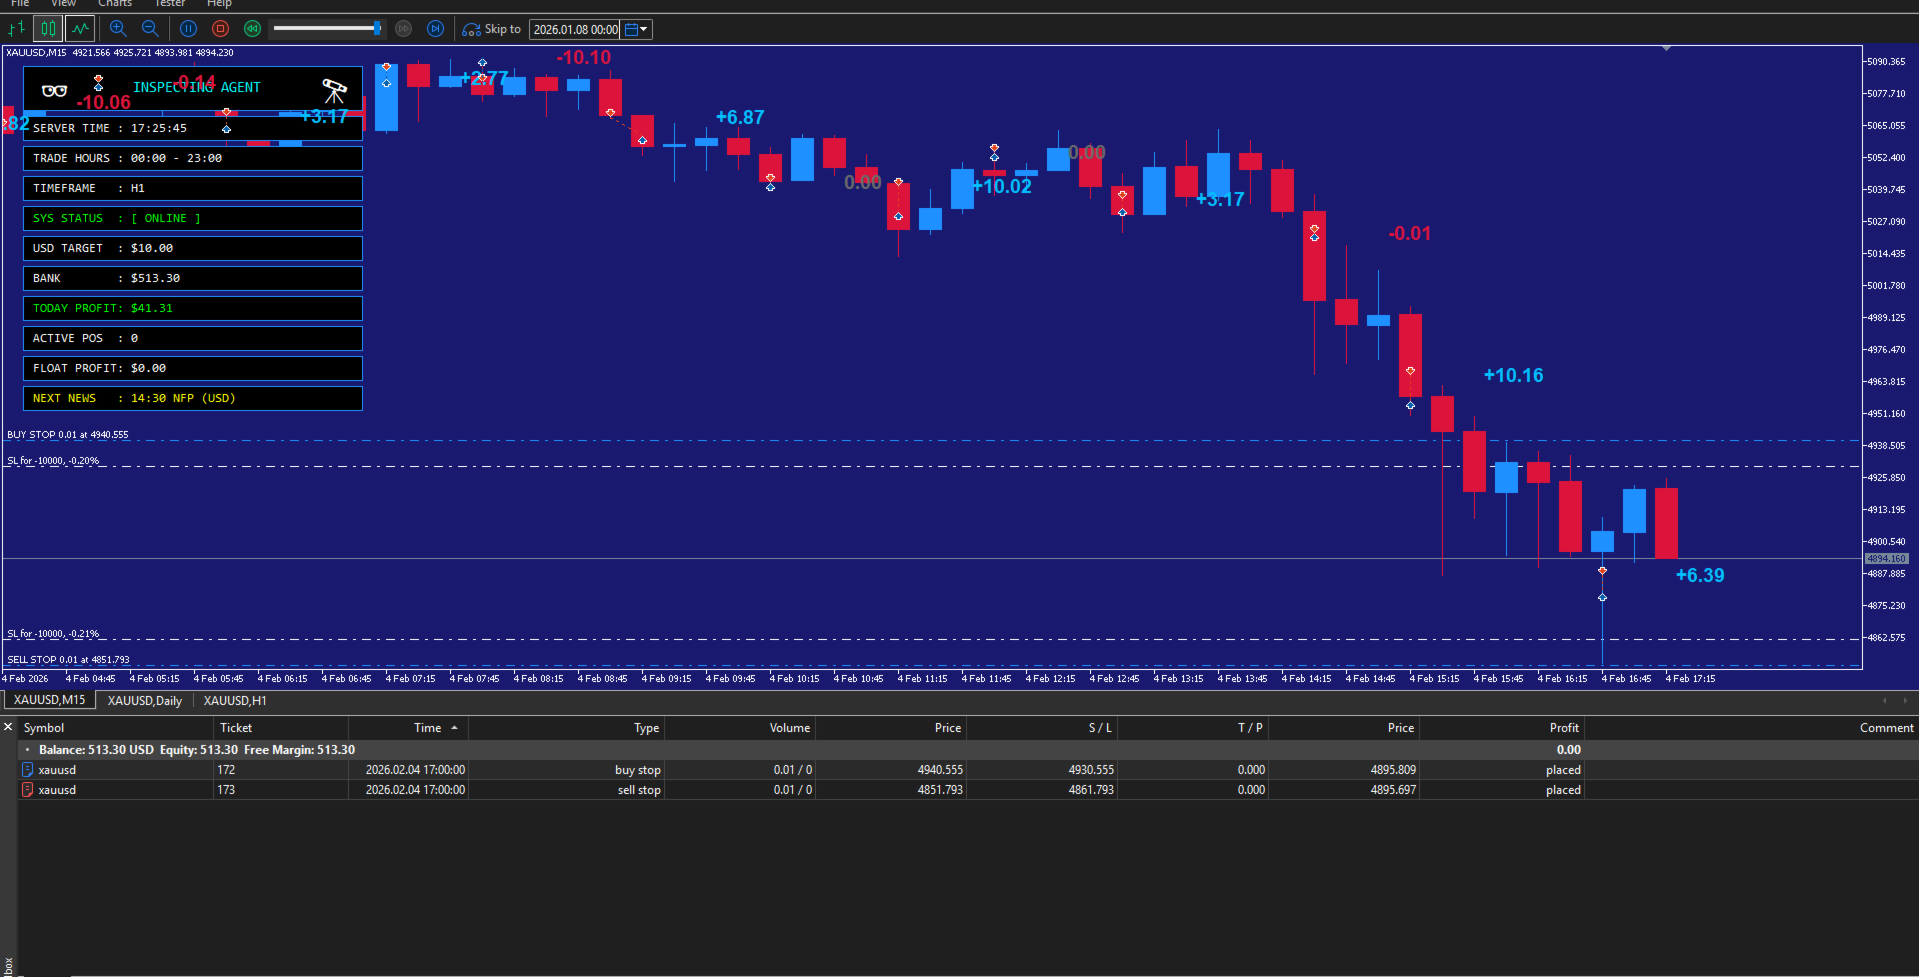Sort orders by the Volume column
The width and height of the screenshot is (1919, 977).
(740, 728)
